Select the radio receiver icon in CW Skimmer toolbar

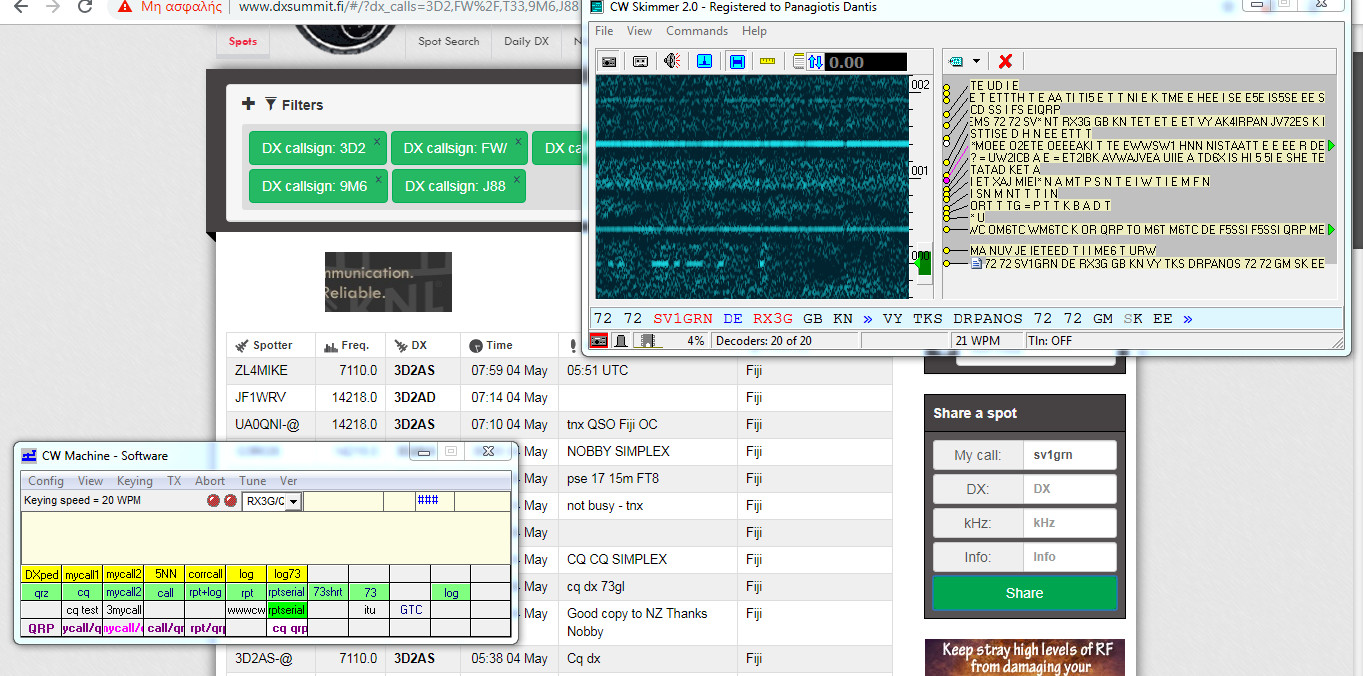click(x=608, y=61)
